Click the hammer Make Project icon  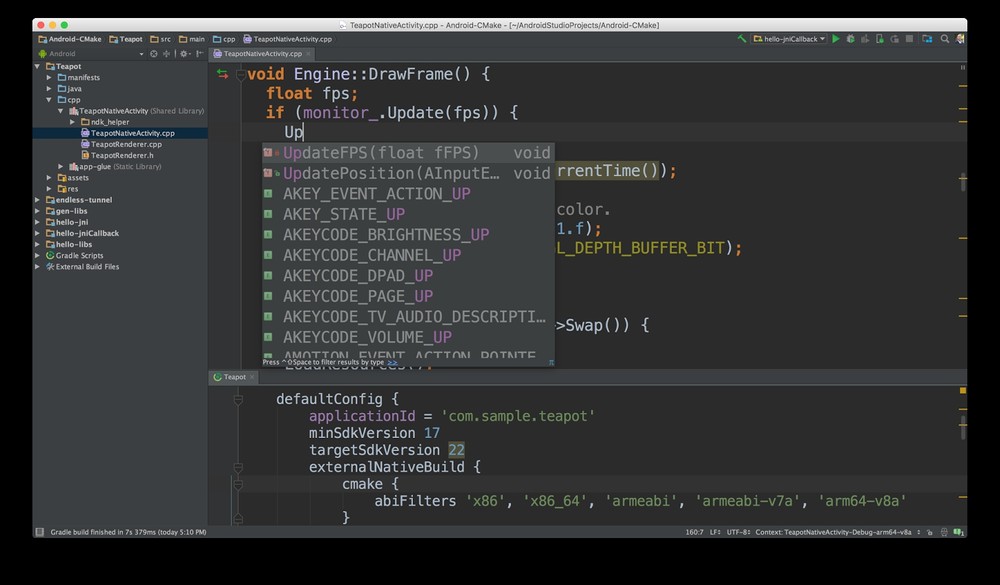[742, 39]
